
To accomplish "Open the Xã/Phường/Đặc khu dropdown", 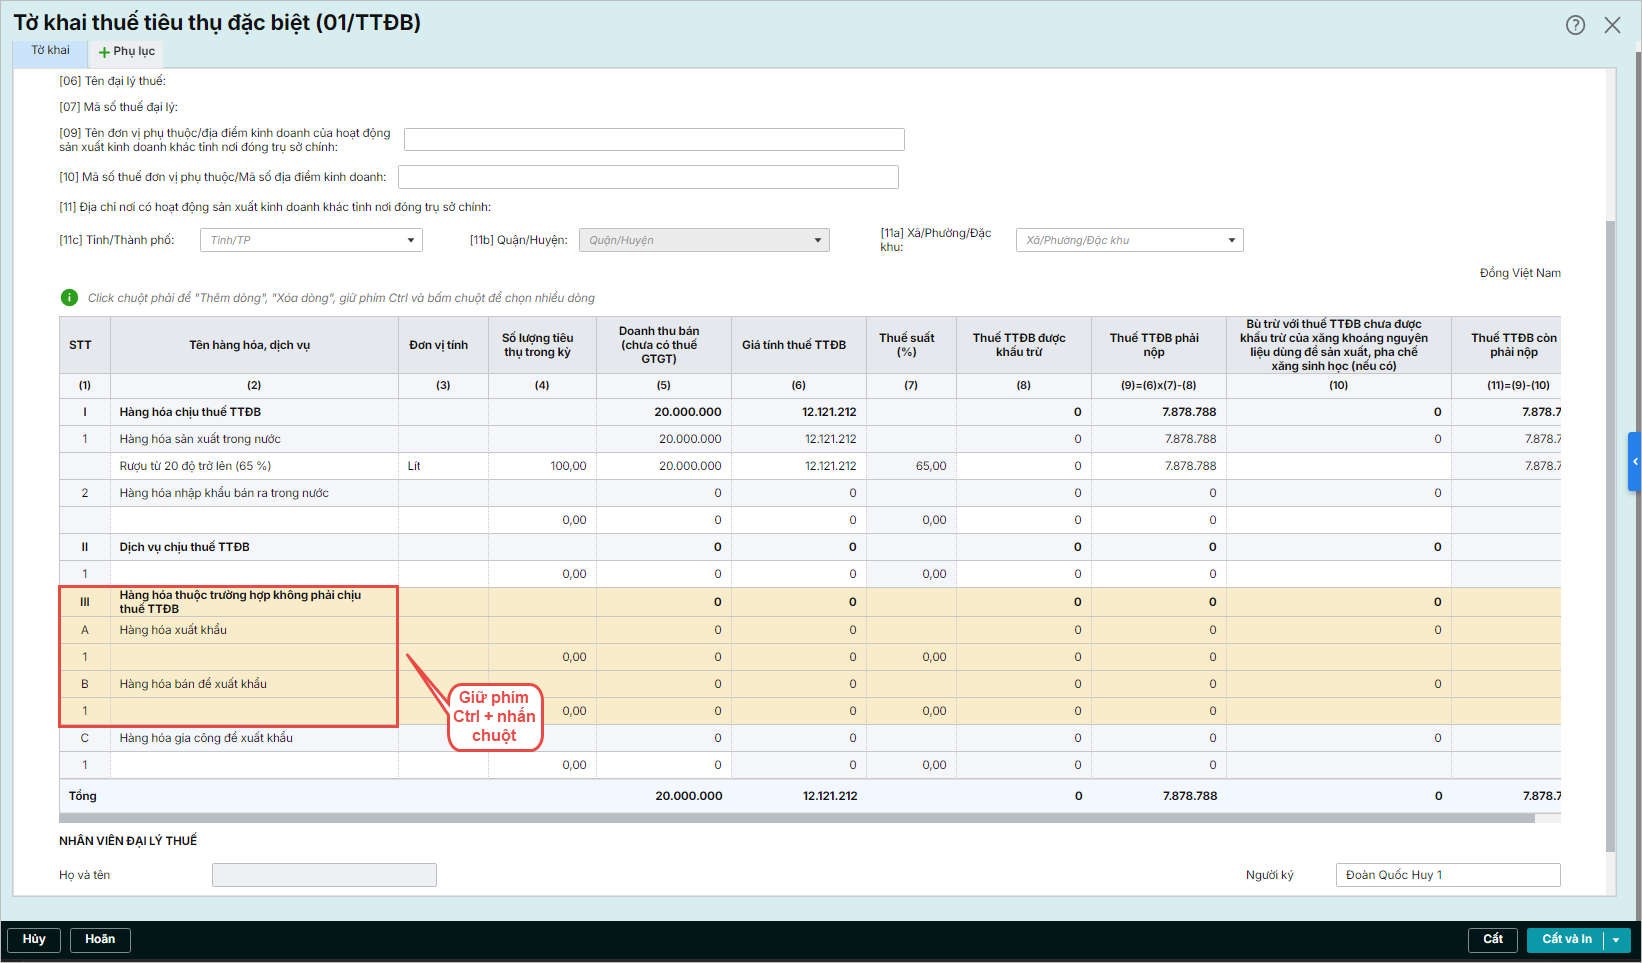I will click(1129, 240).
